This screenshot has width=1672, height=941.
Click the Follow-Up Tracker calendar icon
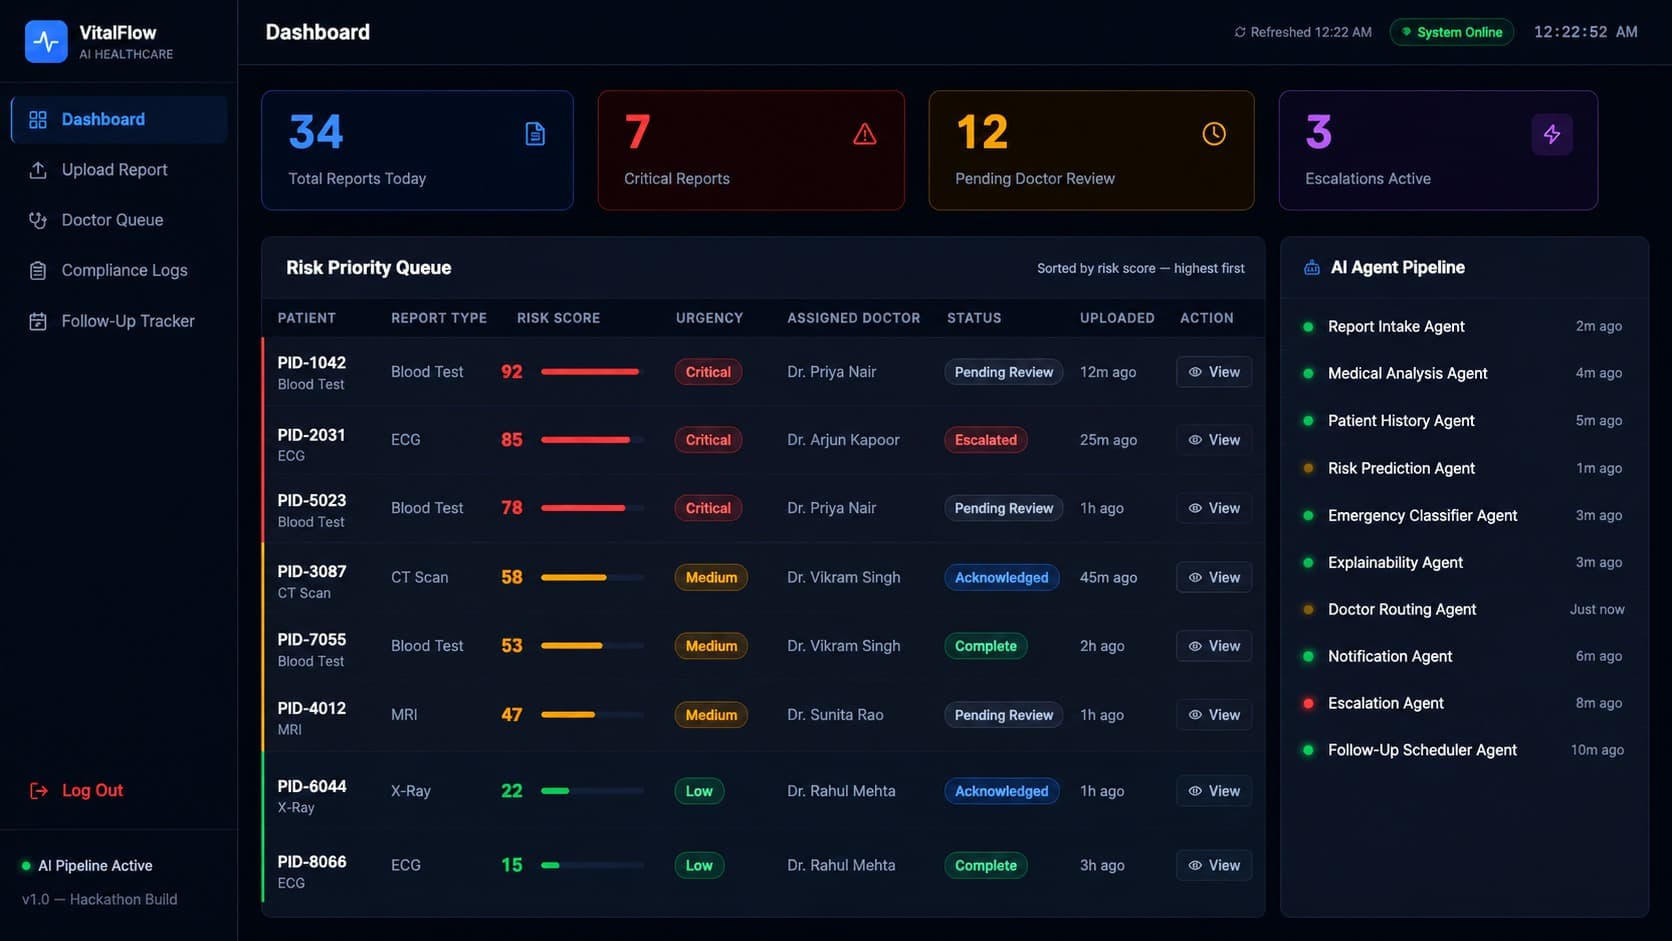[x=38, y=321]
